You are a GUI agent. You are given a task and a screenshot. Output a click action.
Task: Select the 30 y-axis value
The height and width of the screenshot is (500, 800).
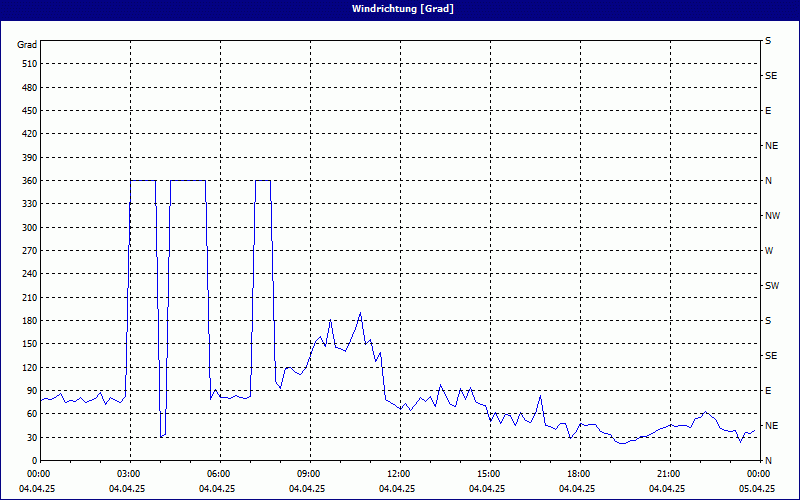[32, 438]
